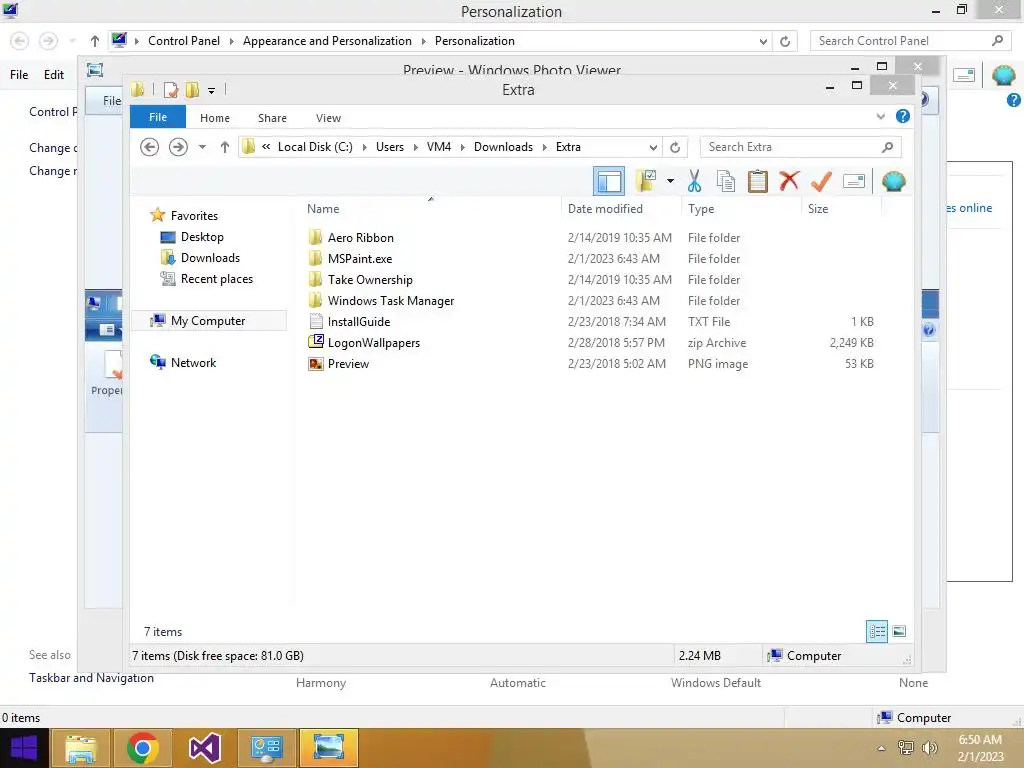Open Windows Start button
Screen dimensions: 1024x768
[x=24, y=748]
